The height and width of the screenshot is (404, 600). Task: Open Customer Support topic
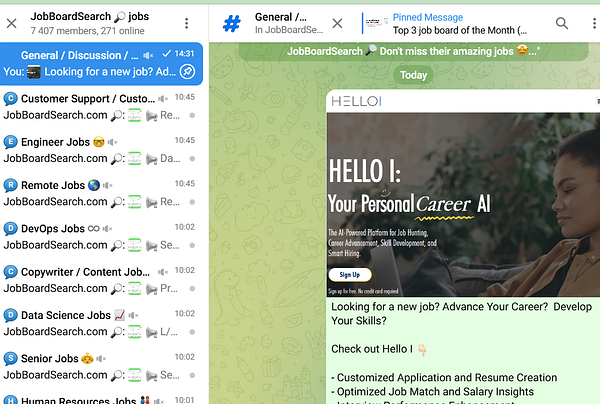(101, 107)
